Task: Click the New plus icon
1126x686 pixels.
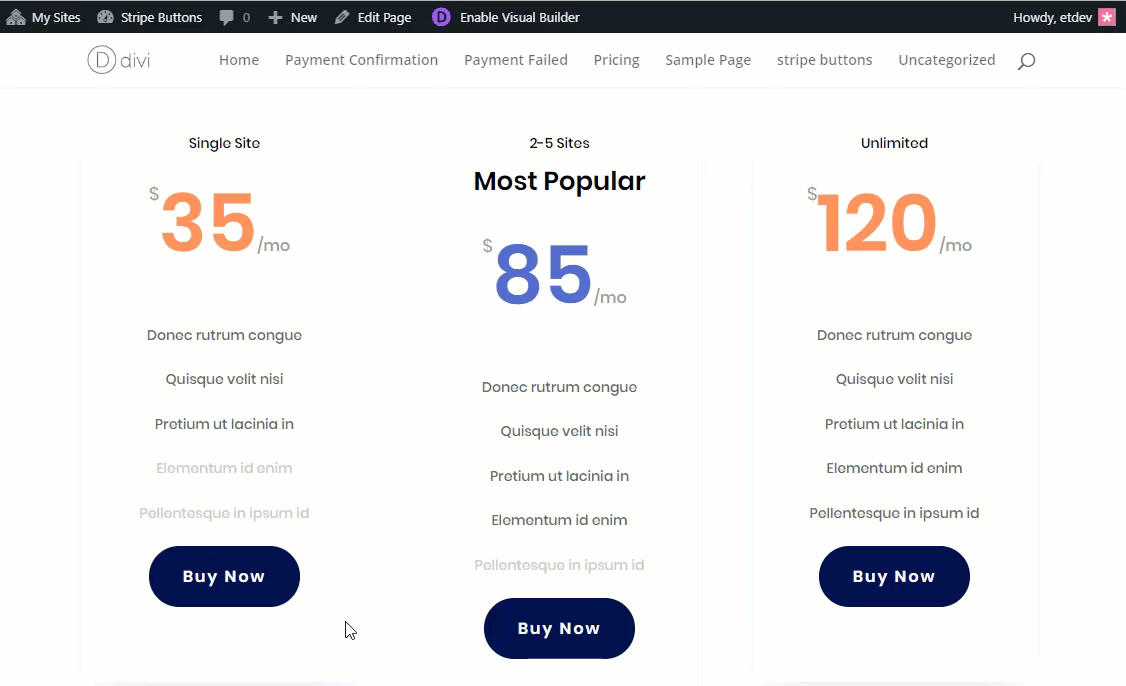Action: coord(276,17)
